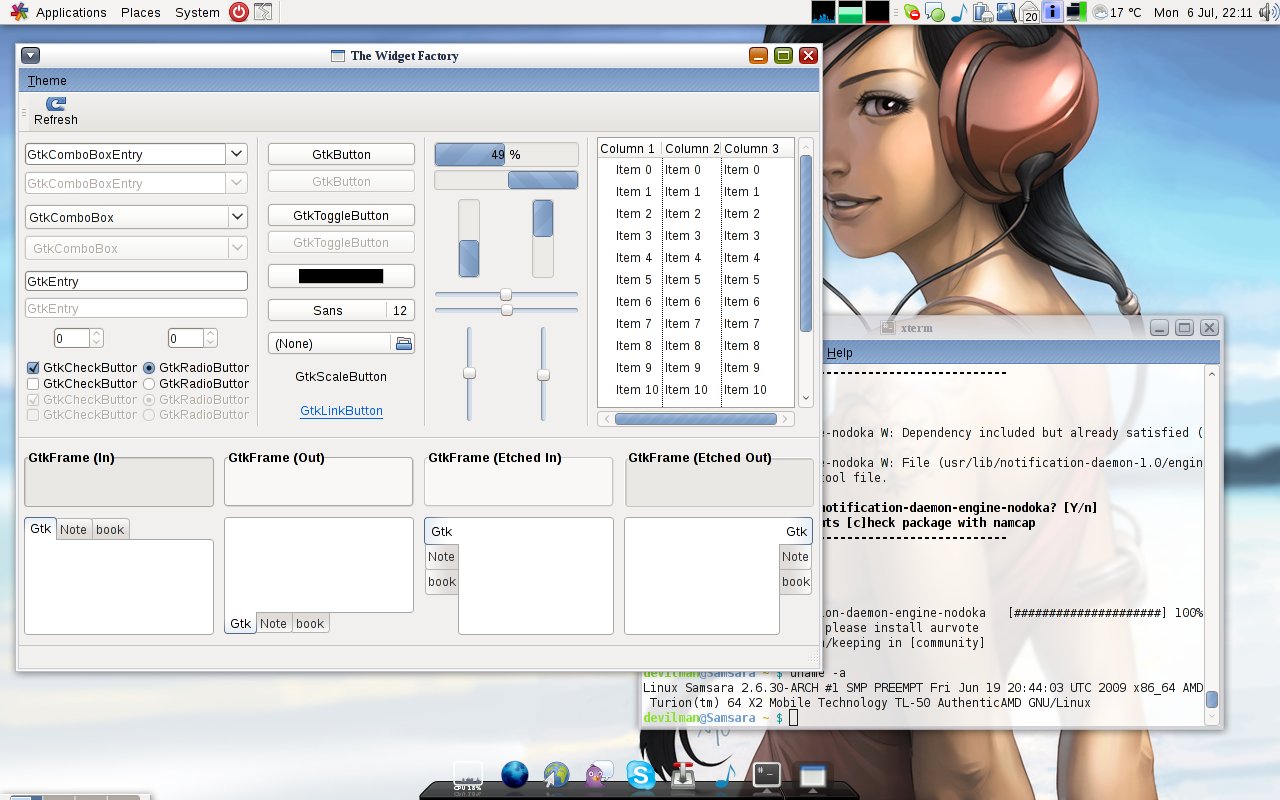Screen dimensions: 1280x800
Task: Click the Column 3 header
Action: coord(757,148)
